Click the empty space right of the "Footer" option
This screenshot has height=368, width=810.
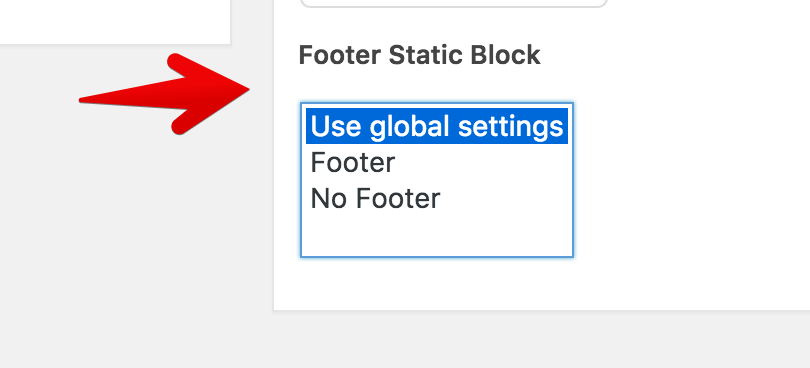pos(481,162)
